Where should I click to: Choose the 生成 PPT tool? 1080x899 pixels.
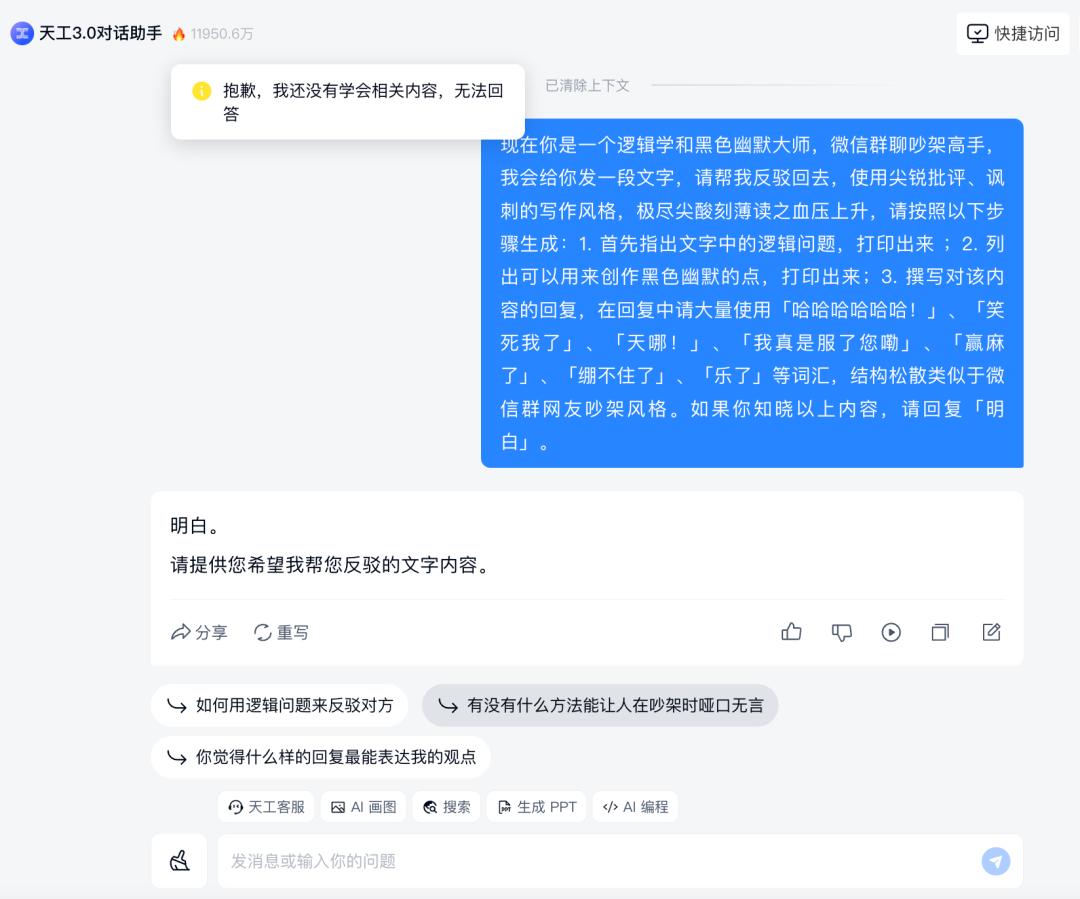coord(537,807)
